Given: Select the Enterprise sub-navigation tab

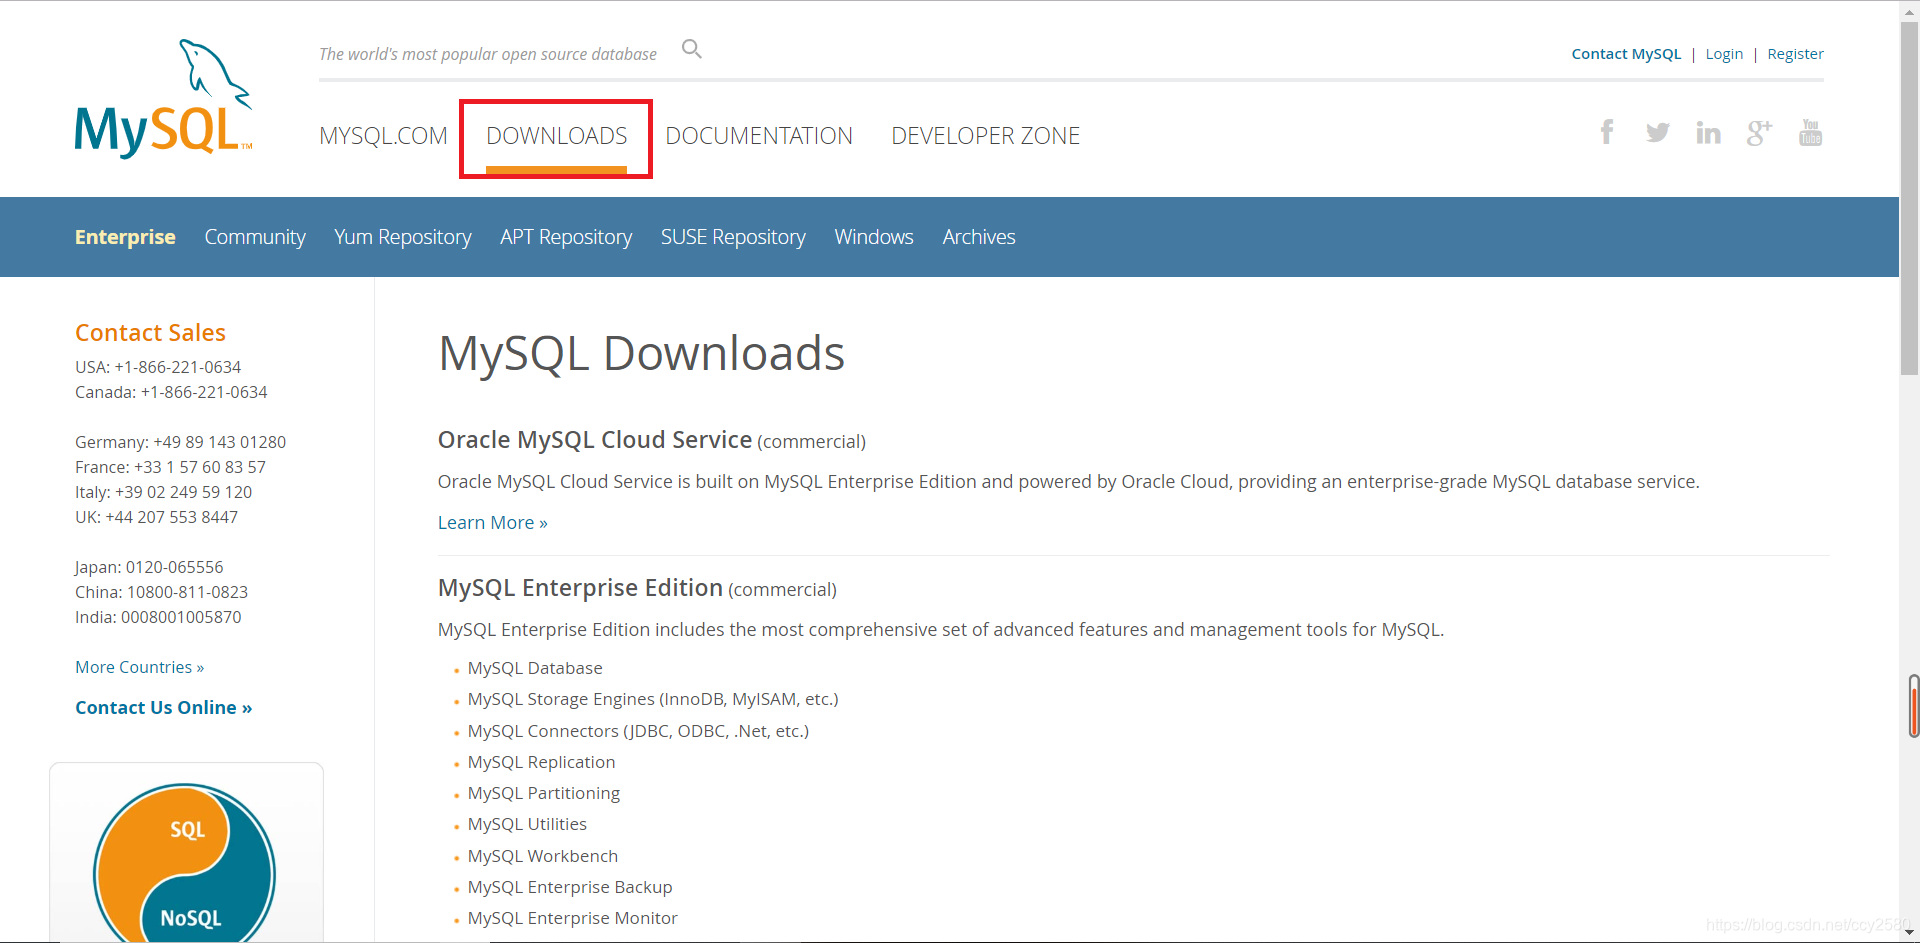Looking at the screenshot, I should pyautogui.click(x=125, y=237).
